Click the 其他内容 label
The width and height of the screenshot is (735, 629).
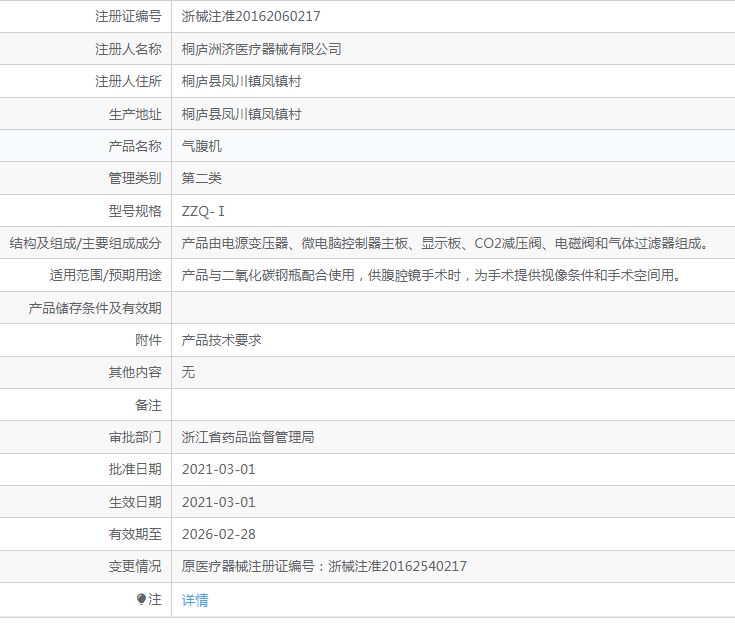tap(135, 373)
